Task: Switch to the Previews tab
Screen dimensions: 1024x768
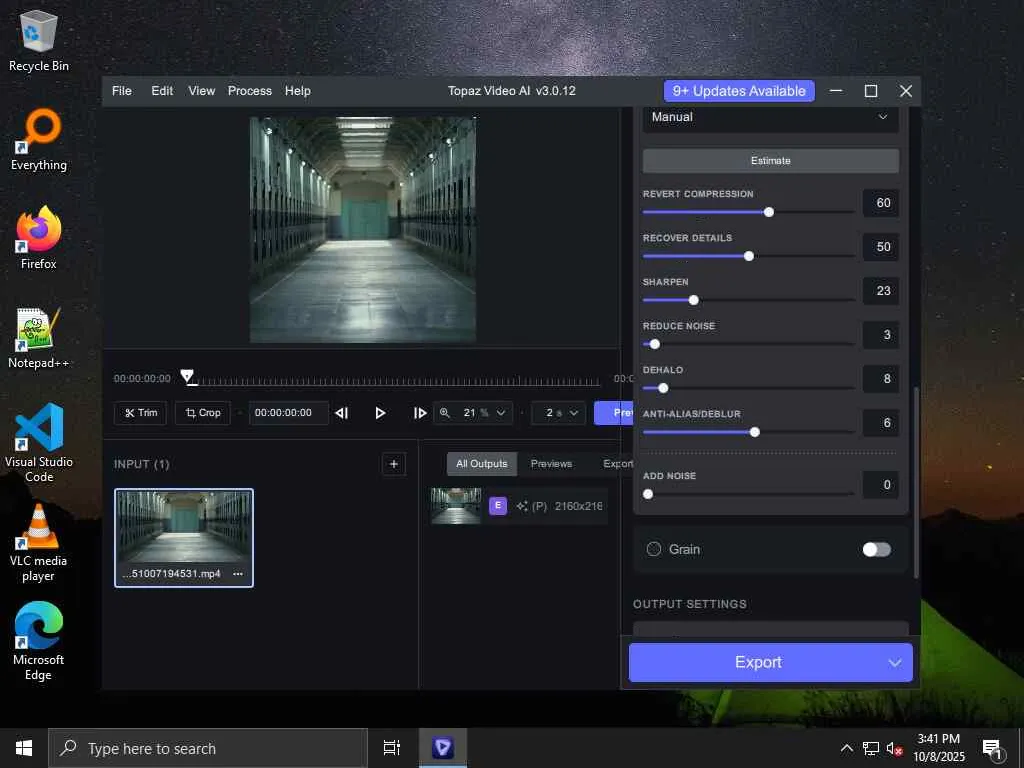Action: point(551,464)
